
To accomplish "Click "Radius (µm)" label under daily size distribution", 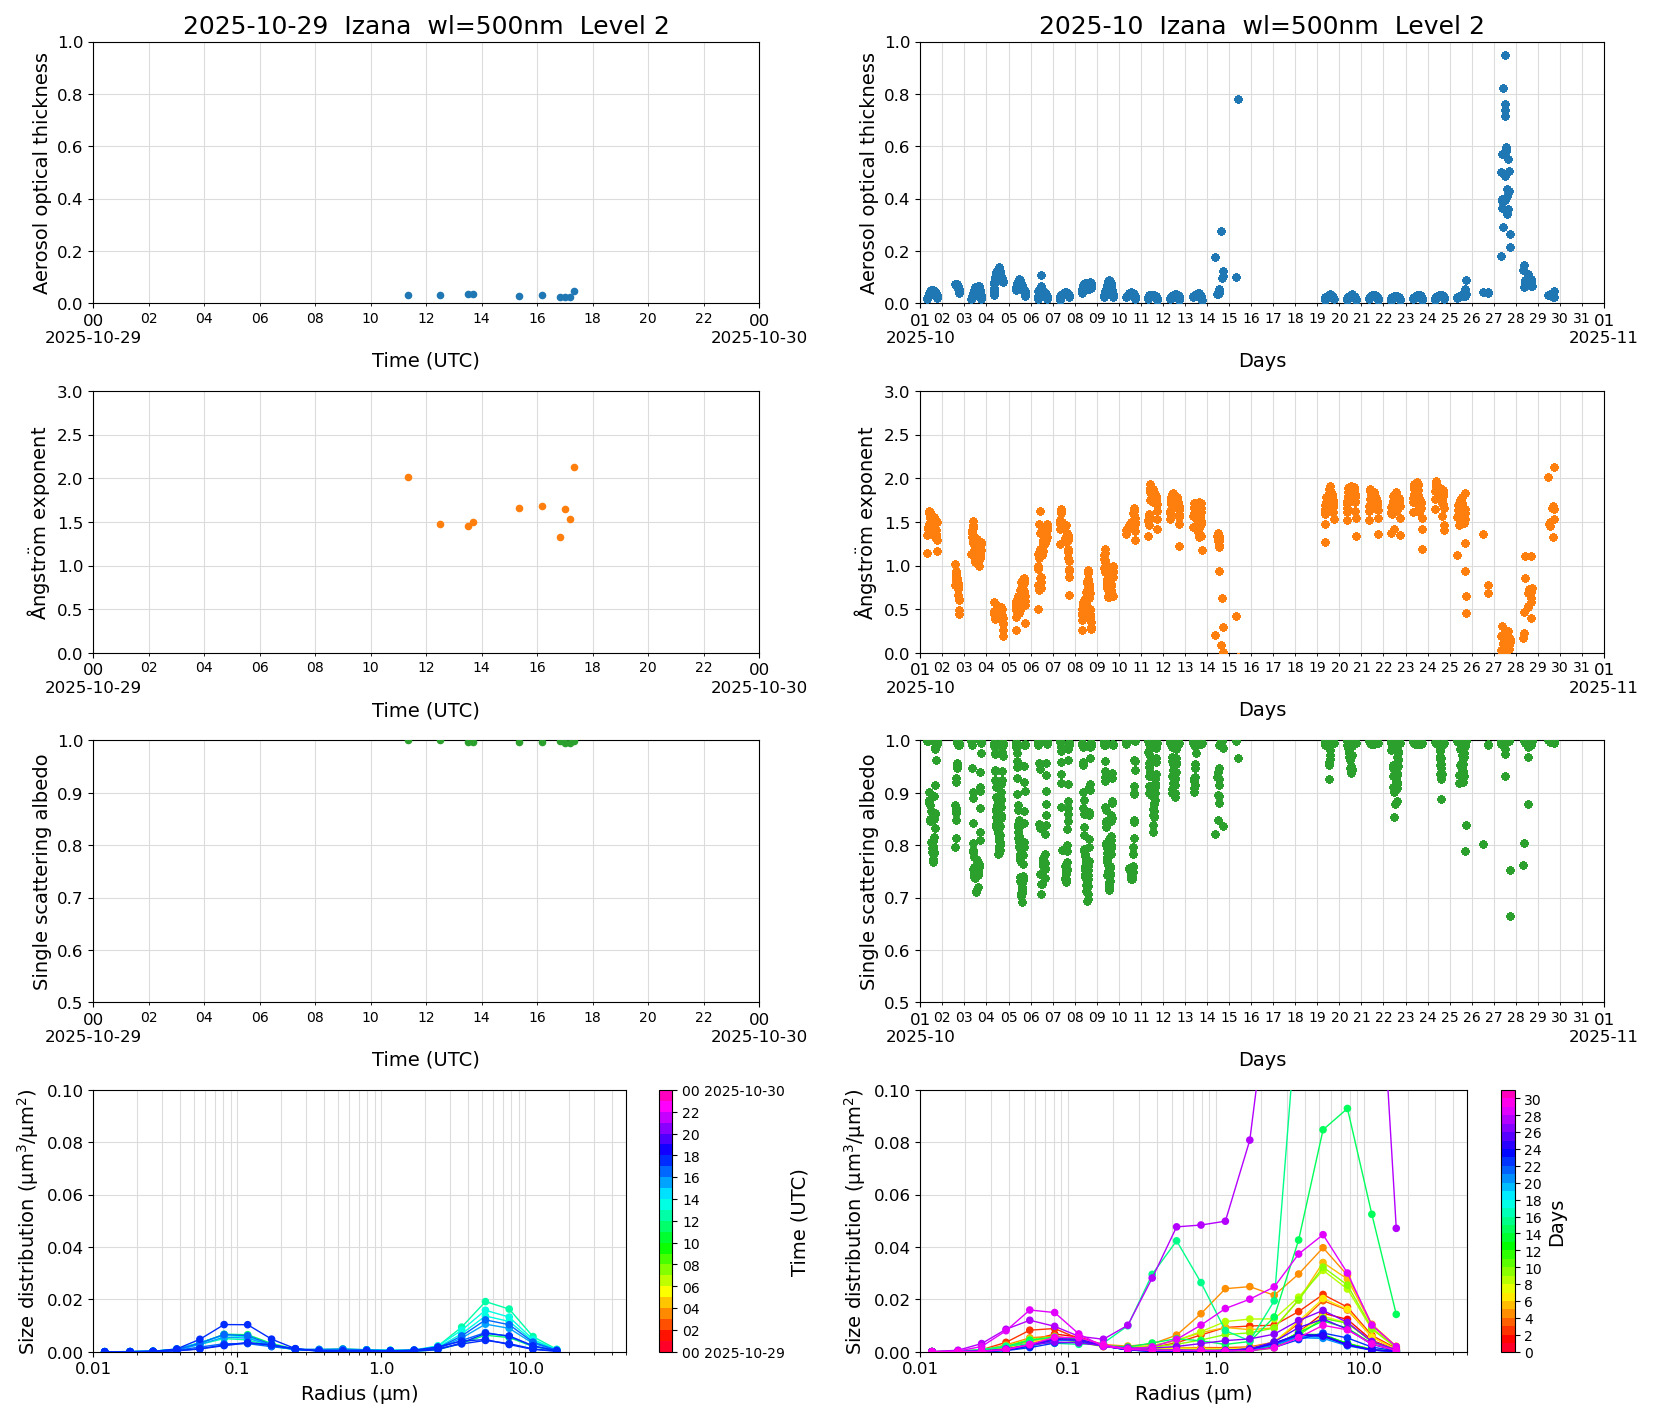I will (359, 1393).
